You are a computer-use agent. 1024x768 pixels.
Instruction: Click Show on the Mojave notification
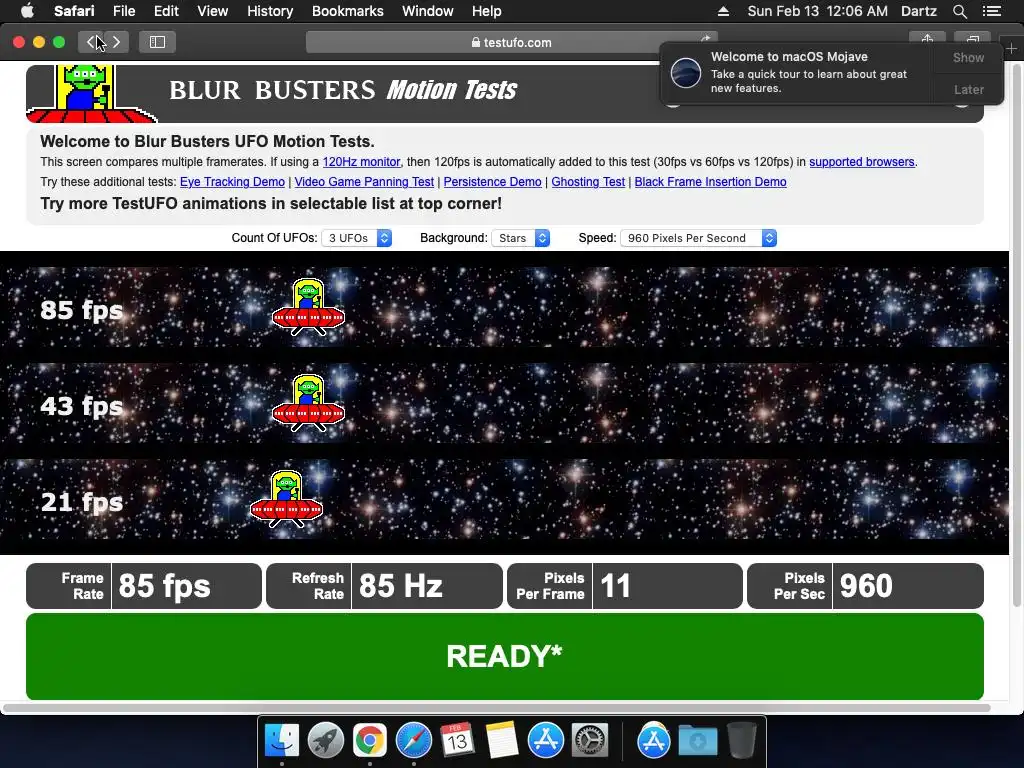point(968,57)
